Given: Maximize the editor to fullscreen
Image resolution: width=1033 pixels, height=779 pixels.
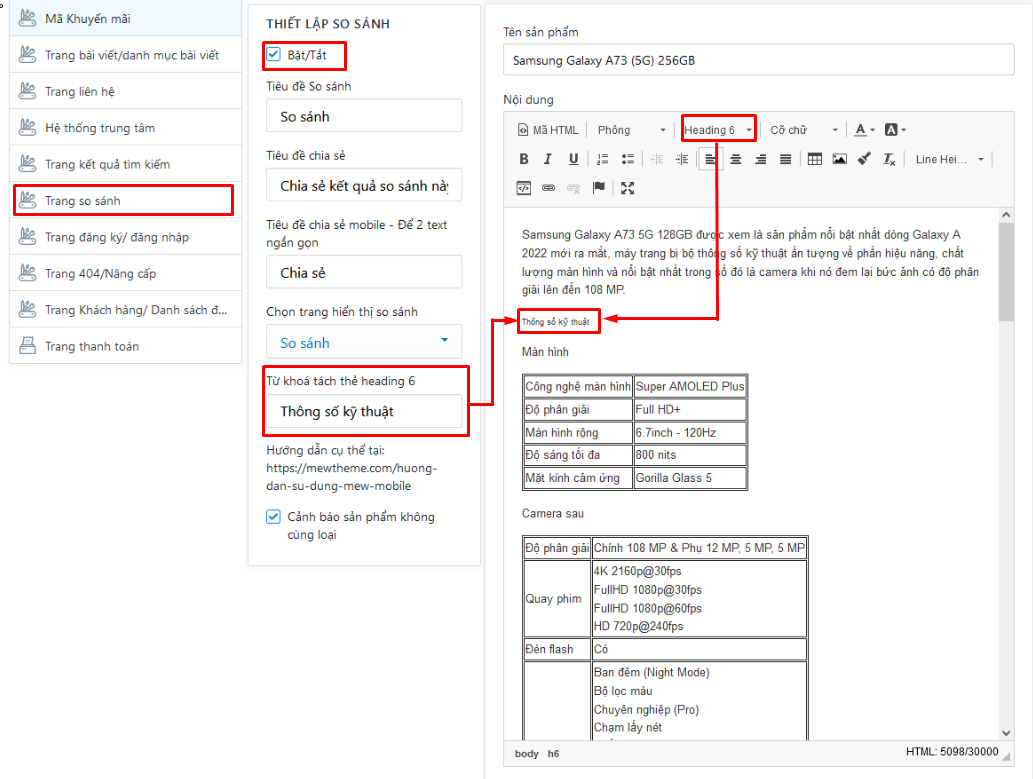Looking at the screenshot, I should click(627, 188).
